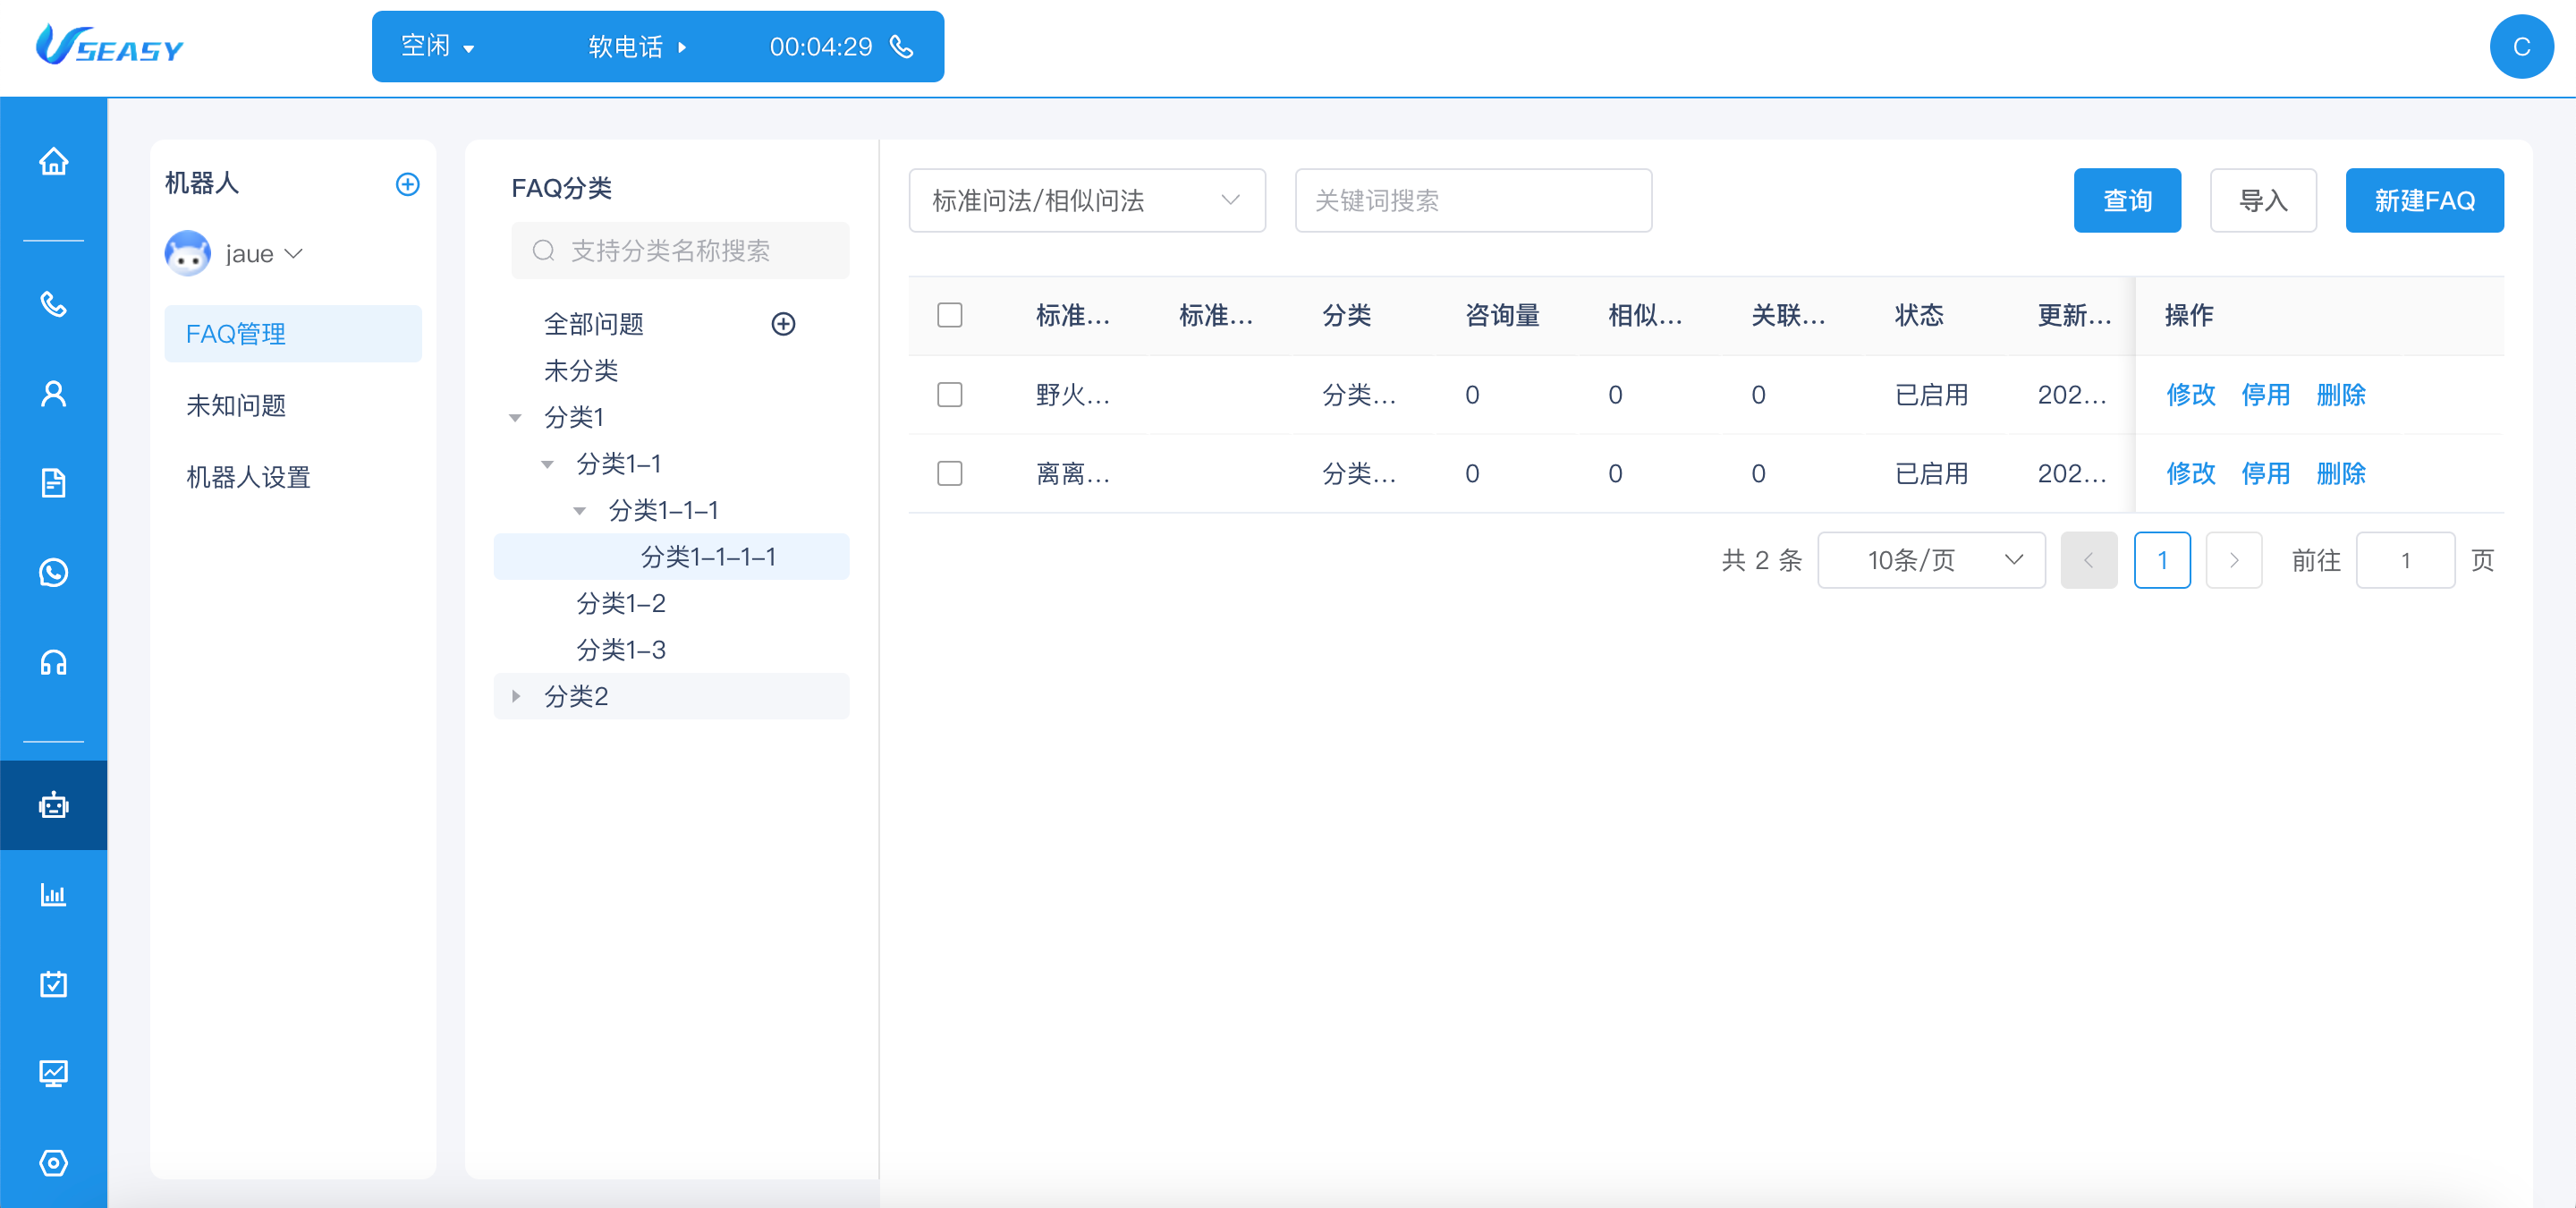Screen dimensions: 2576x1208
Task: Open the settings hexagon sidebar icon
Action: (53, 1163)
